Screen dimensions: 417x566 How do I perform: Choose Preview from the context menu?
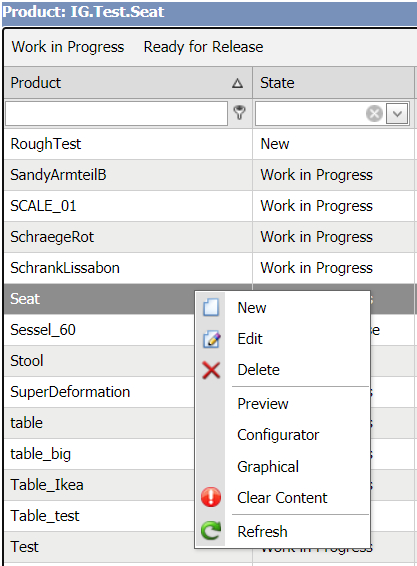coord(263,404)
